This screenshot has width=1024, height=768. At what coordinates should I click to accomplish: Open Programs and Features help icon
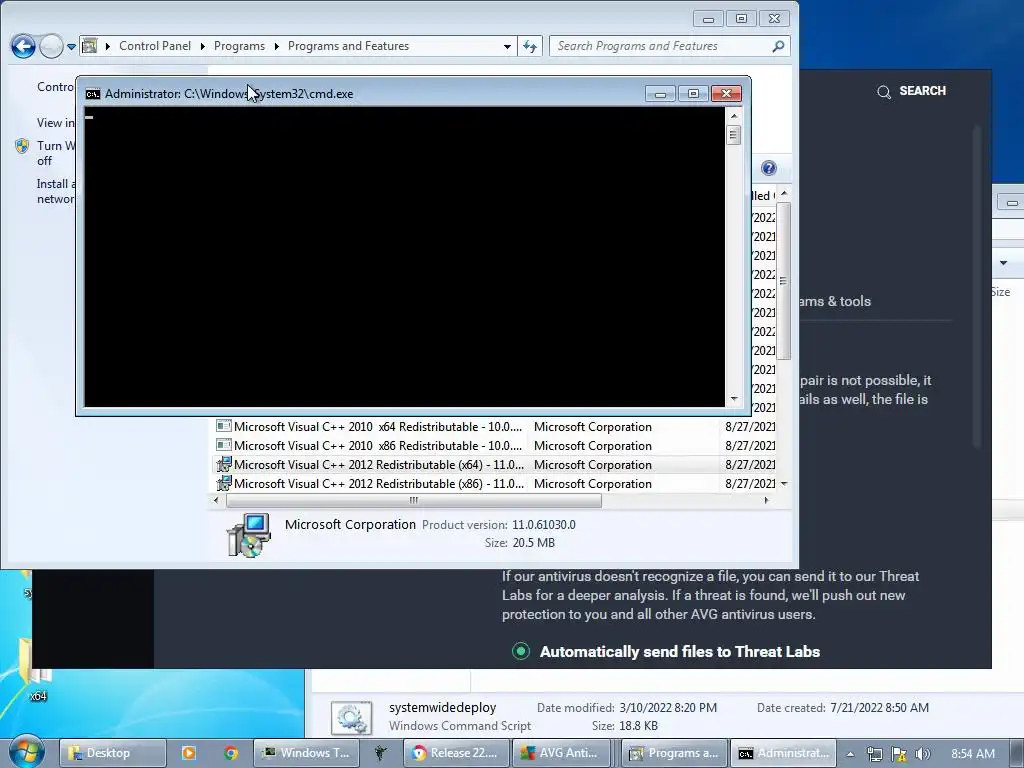769,168
